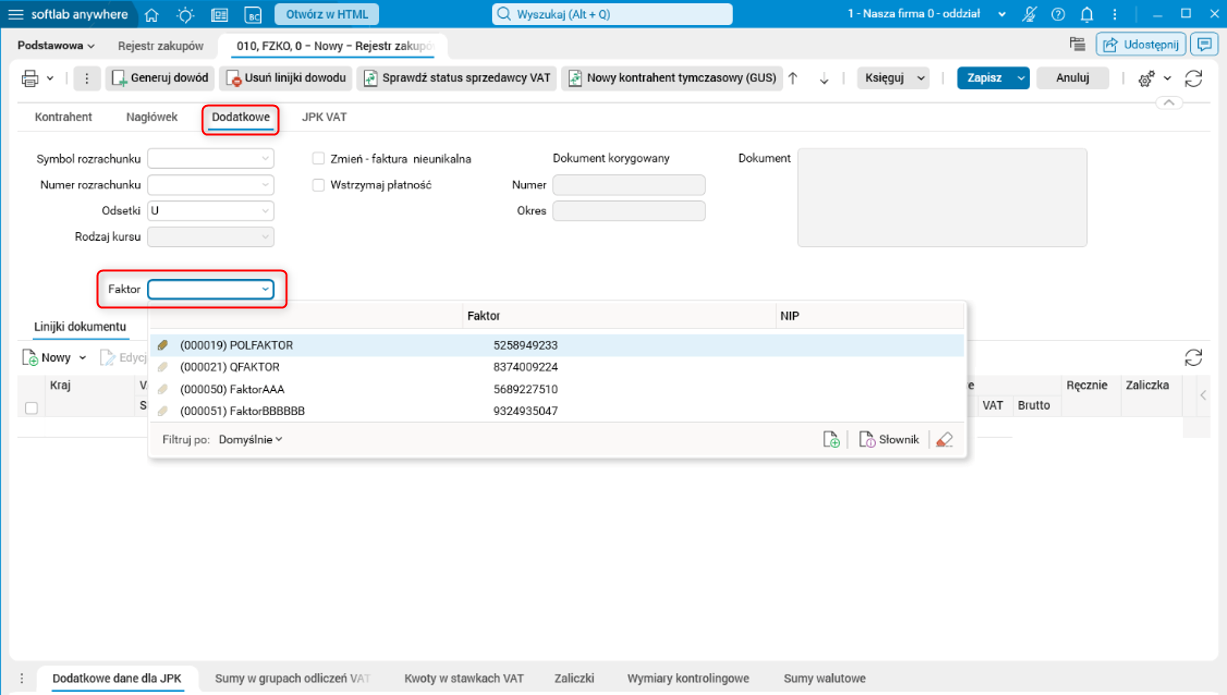Open the Księguj dropdown button
Image resolution: width=1227 pixels, height=695 pixels.
[894, 78]
